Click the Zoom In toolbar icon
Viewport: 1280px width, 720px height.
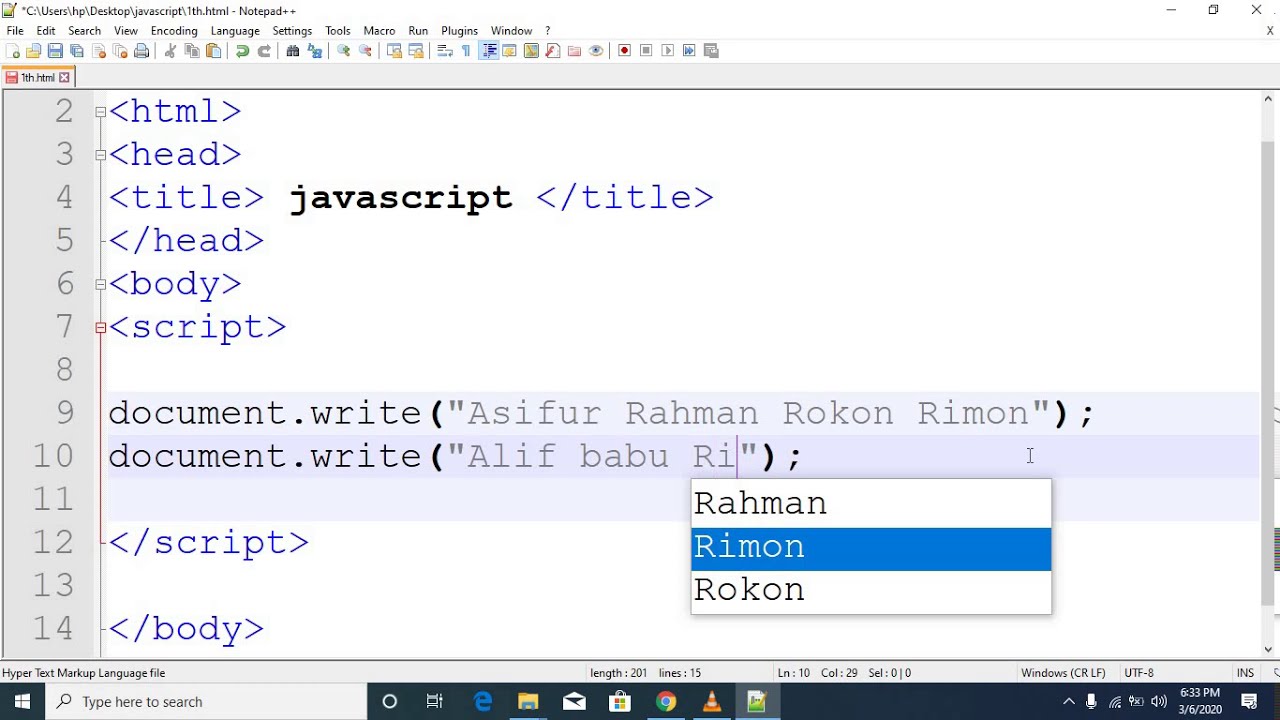pyautogui.click(x=343, y=50)
